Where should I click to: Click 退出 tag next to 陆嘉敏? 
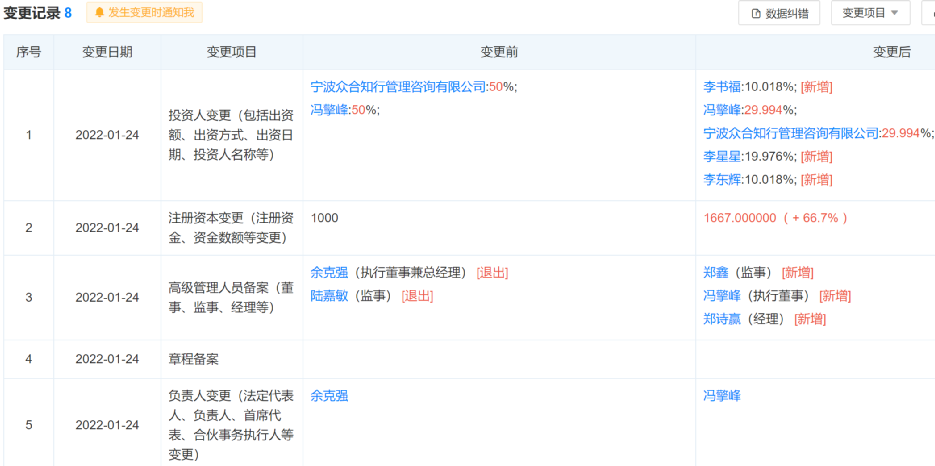[417, 296]
